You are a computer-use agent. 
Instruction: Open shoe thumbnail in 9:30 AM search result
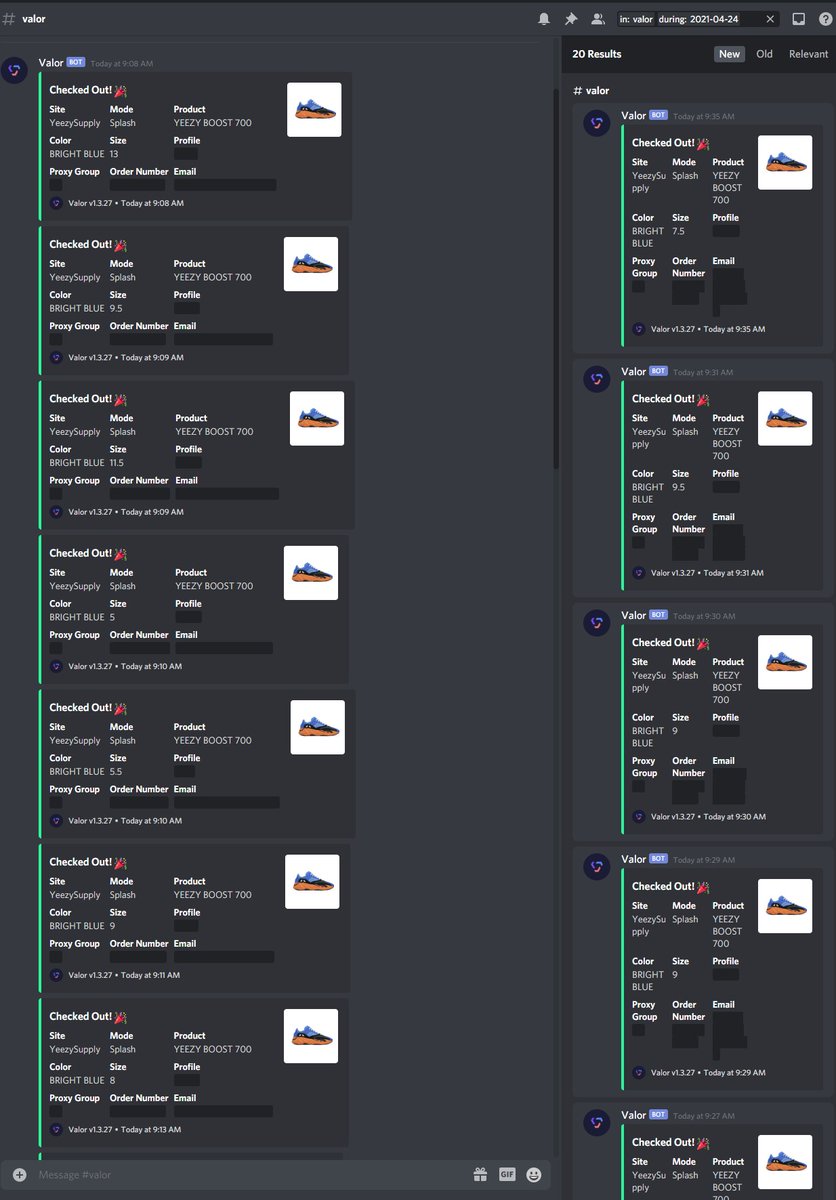785,662
